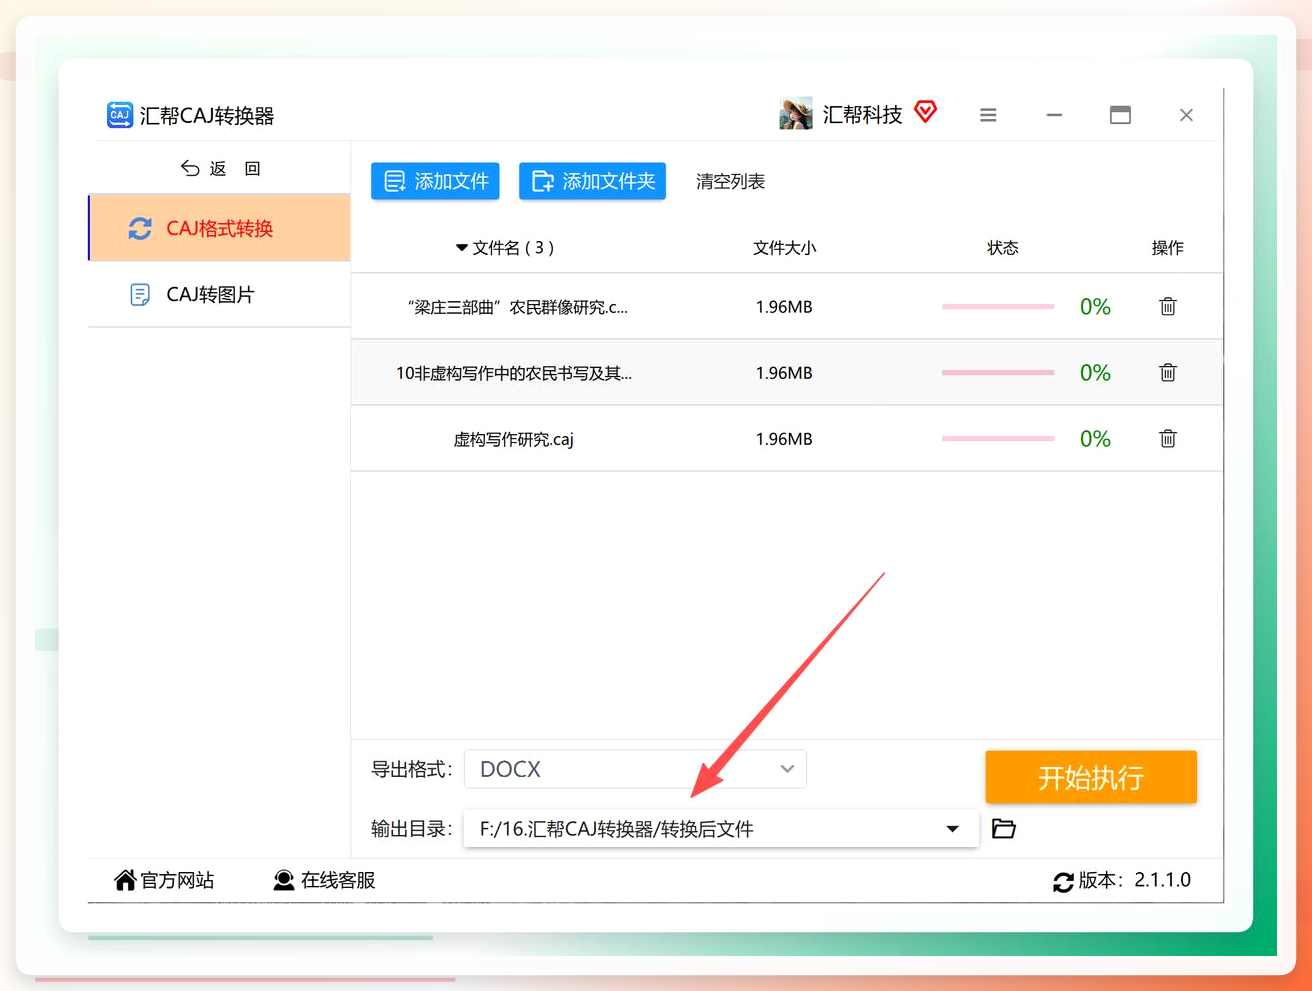Open 官方网站 link

pyautogui.click(x=165, y=880)
